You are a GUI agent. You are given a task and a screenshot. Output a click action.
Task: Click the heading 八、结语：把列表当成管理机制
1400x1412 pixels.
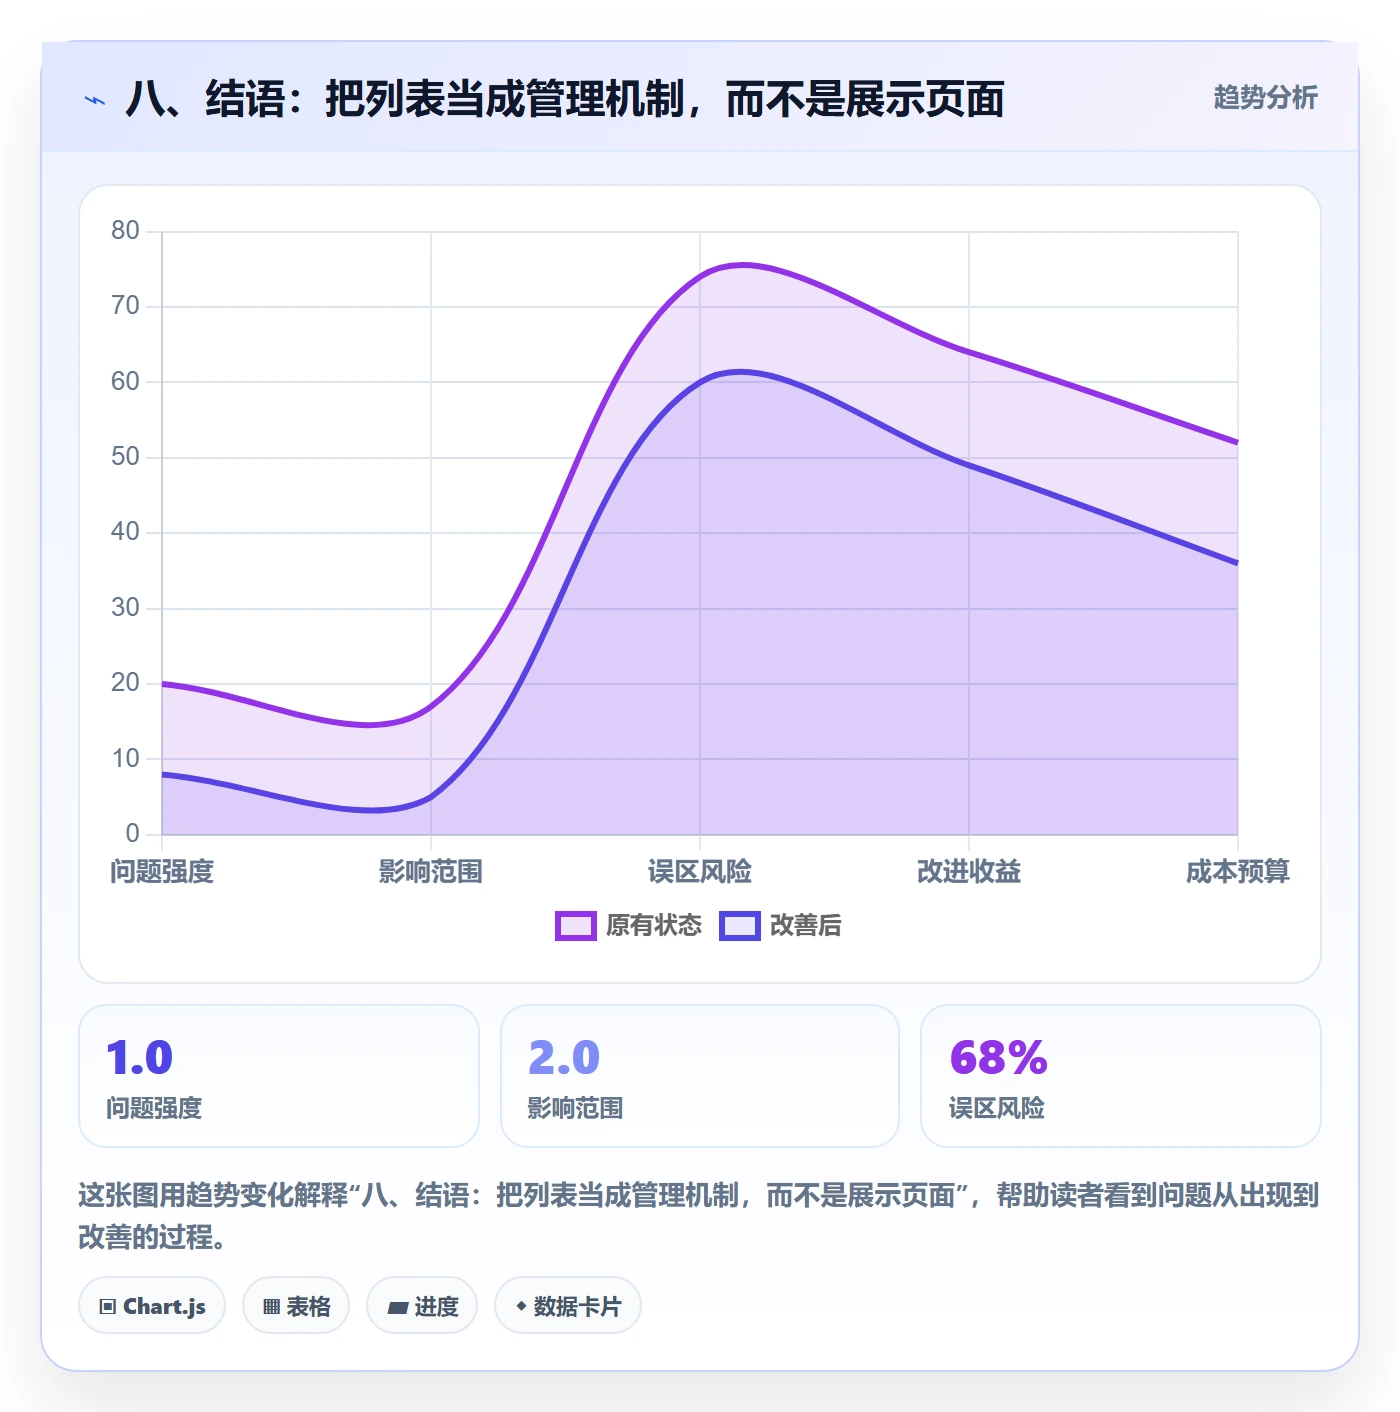[565, 99]
